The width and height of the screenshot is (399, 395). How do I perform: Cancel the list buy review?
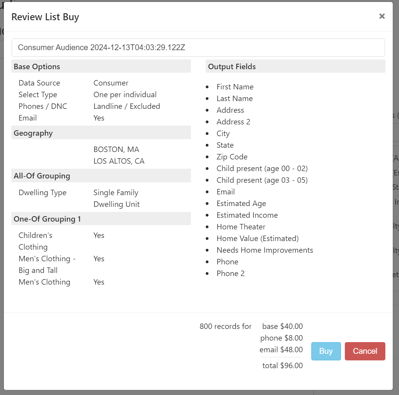pyautogui.click(x=365, y=351)
